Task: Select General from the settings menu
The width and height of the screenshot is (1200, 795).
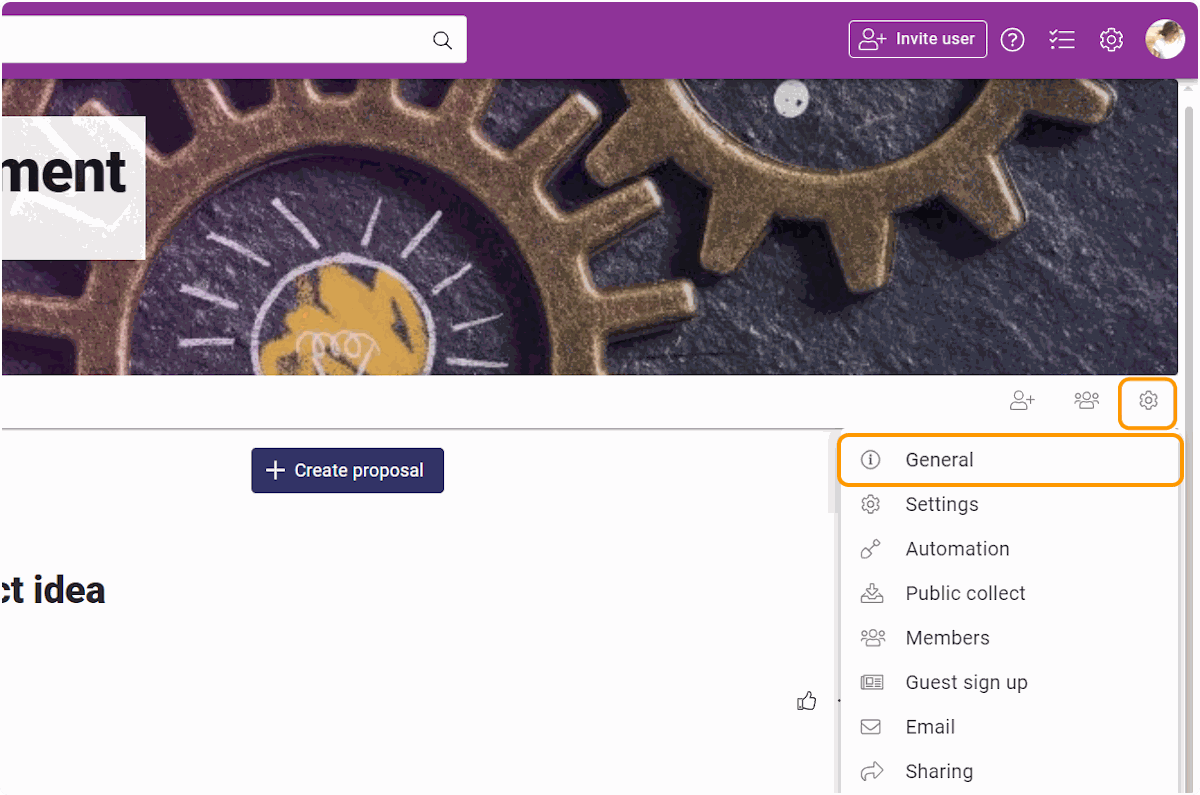Action: click(x=1010, y=460)
